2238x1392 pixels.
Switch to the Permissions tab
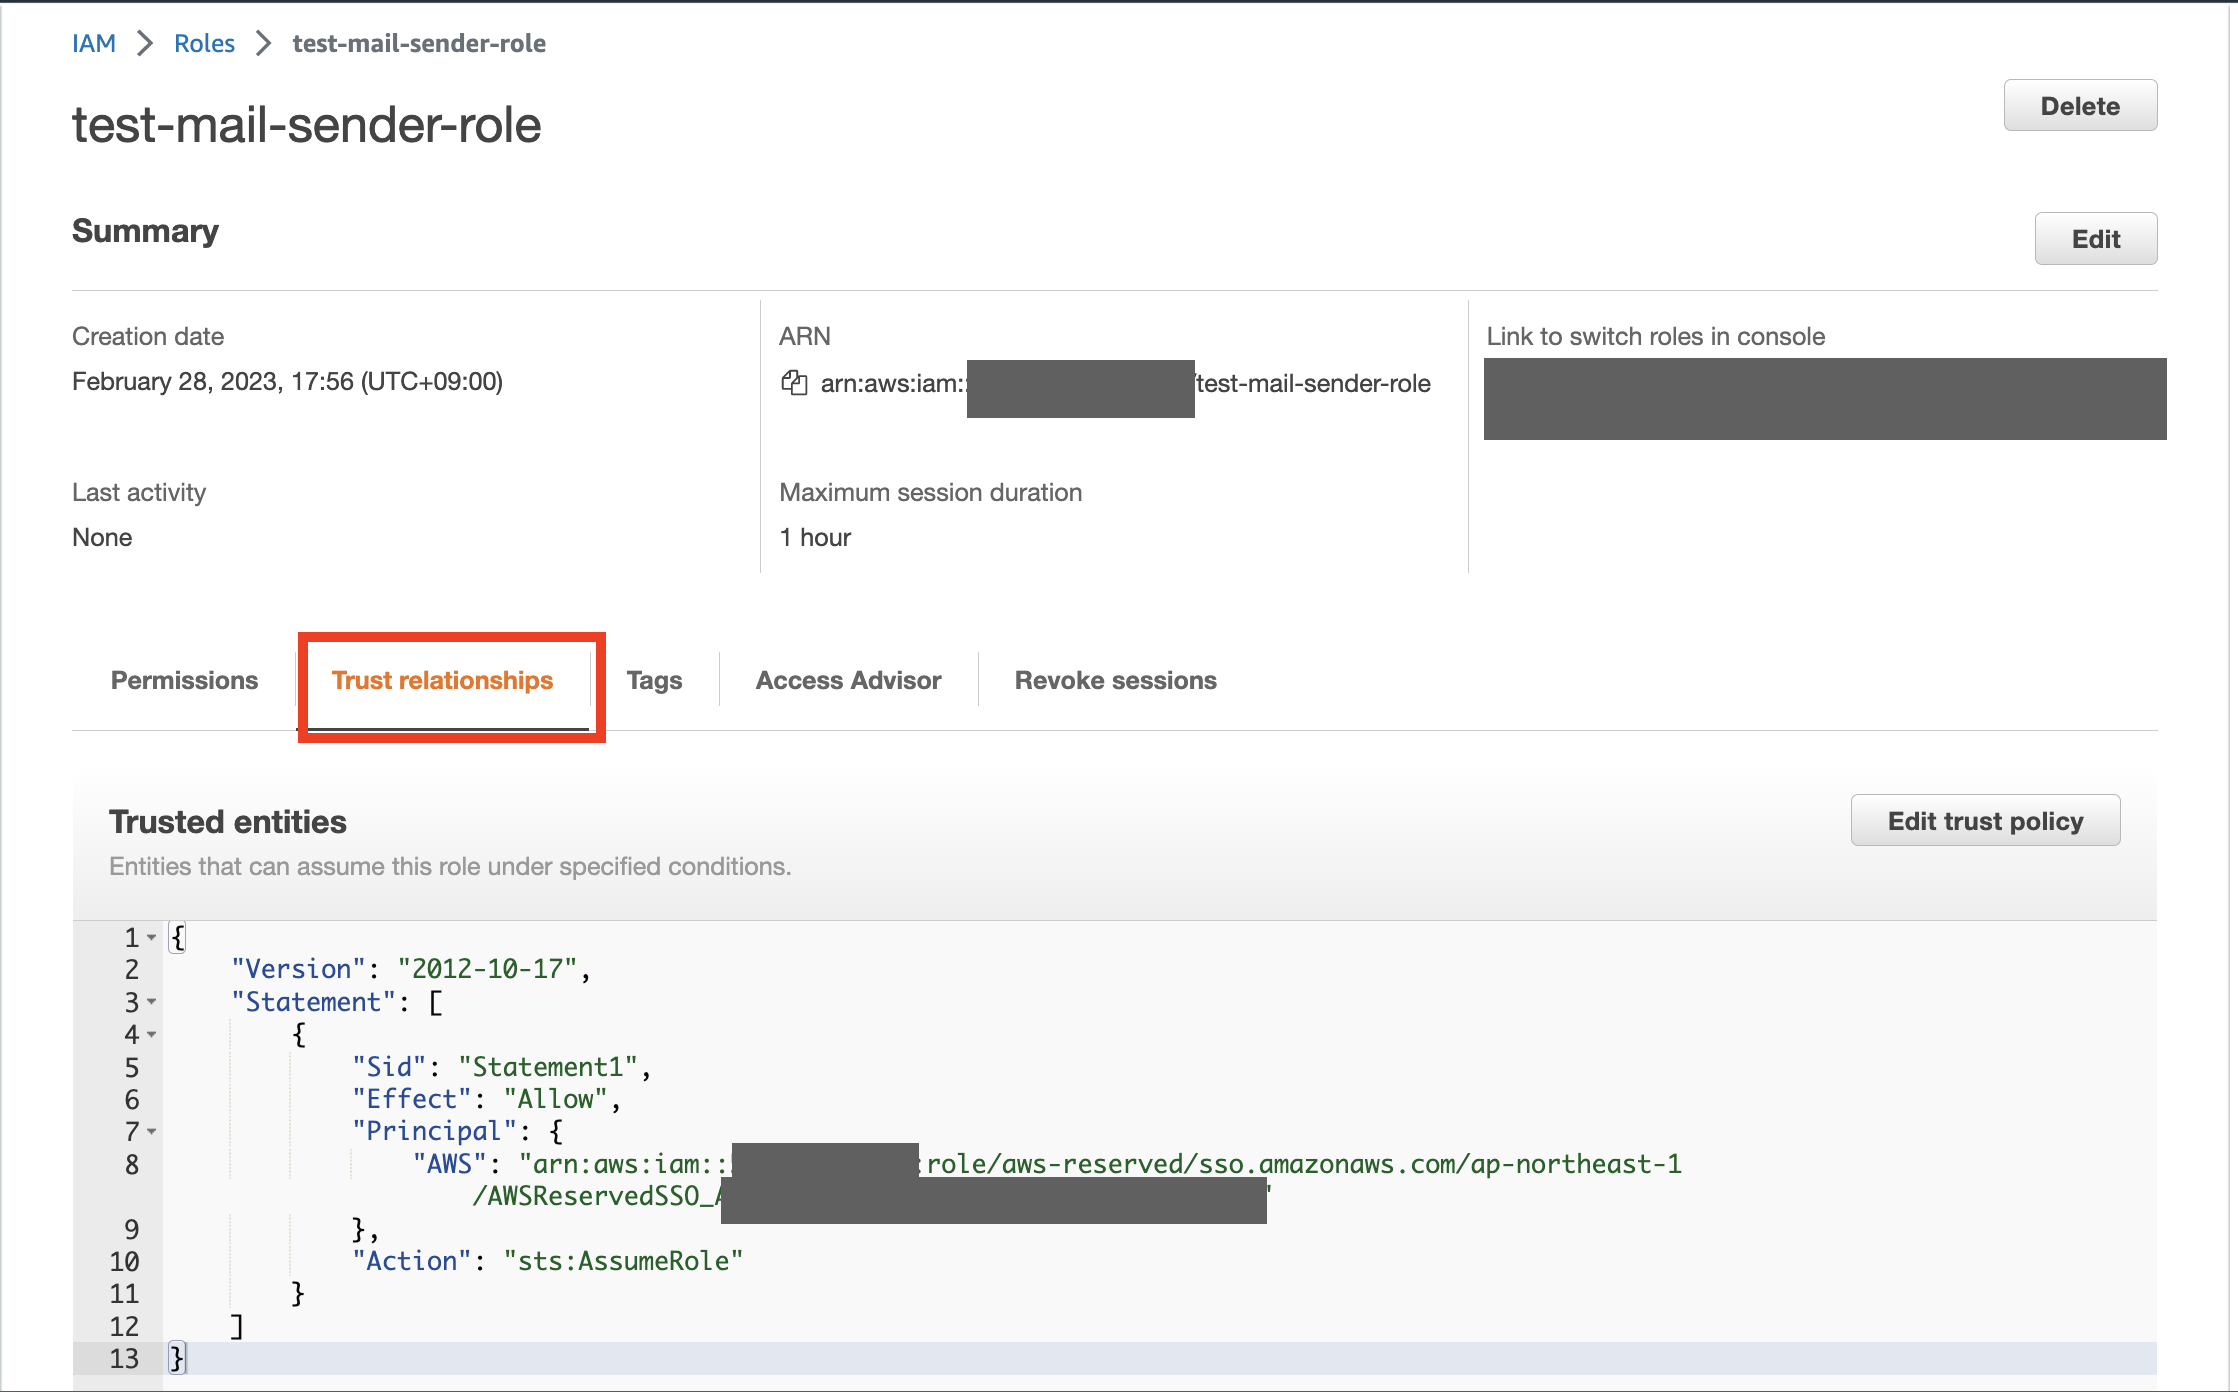coord(184,680)
